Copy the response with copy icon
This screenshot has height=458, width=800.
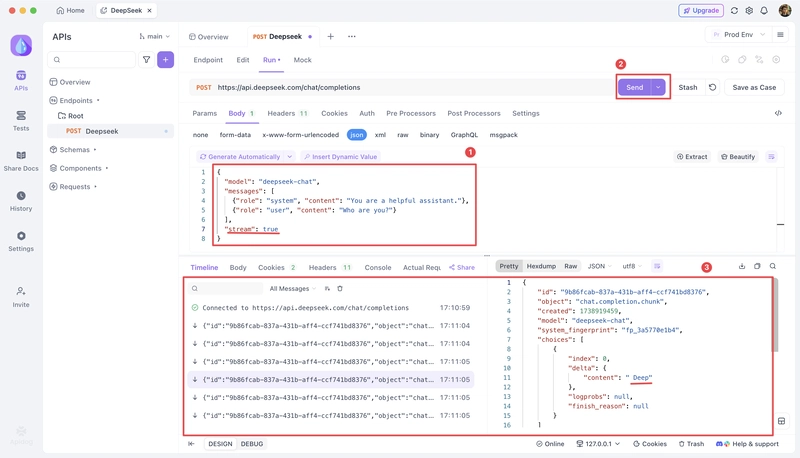[x=757, y=266]
